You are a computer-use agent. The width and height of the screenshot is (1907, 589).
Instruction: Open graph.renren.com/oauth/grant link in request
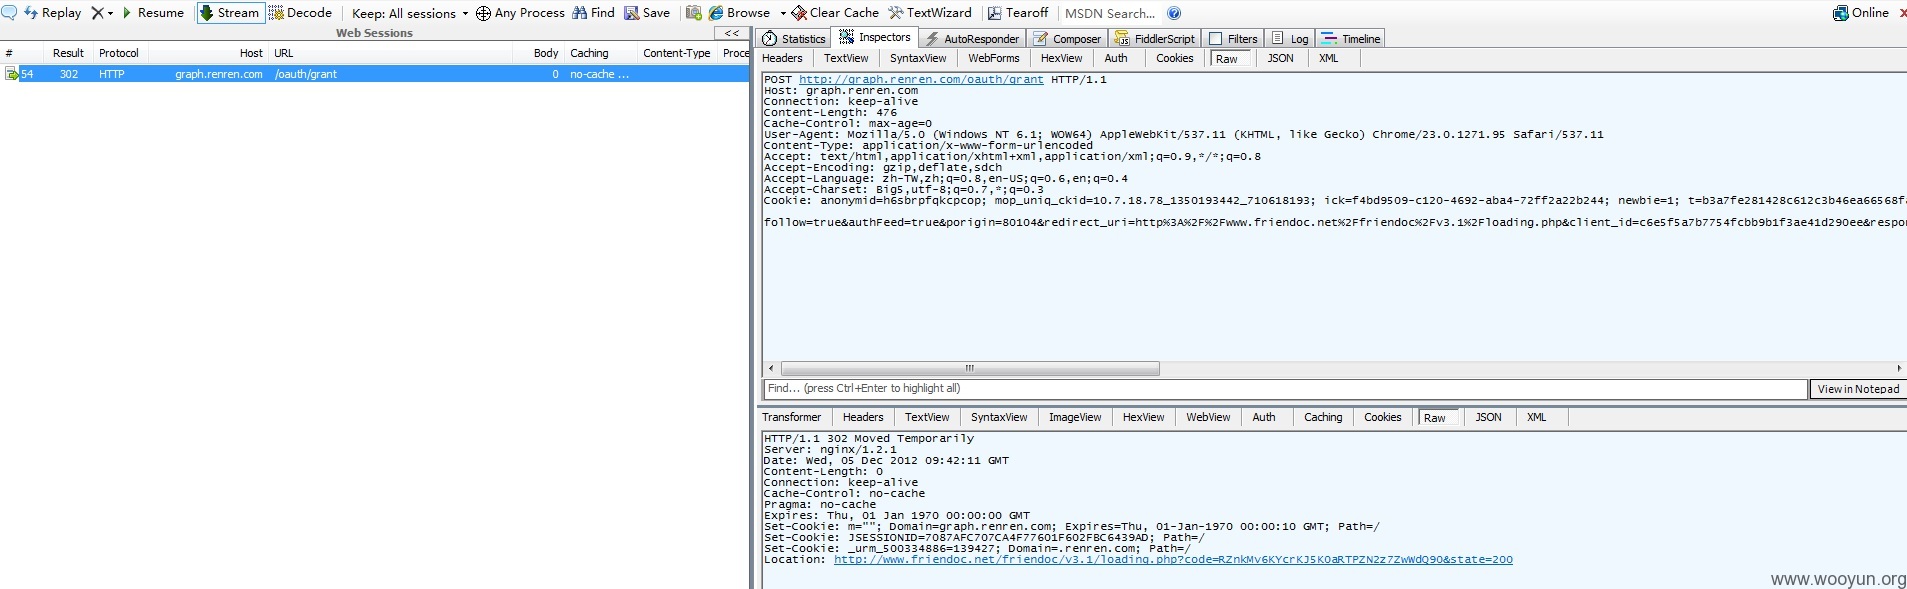point(921,79)
